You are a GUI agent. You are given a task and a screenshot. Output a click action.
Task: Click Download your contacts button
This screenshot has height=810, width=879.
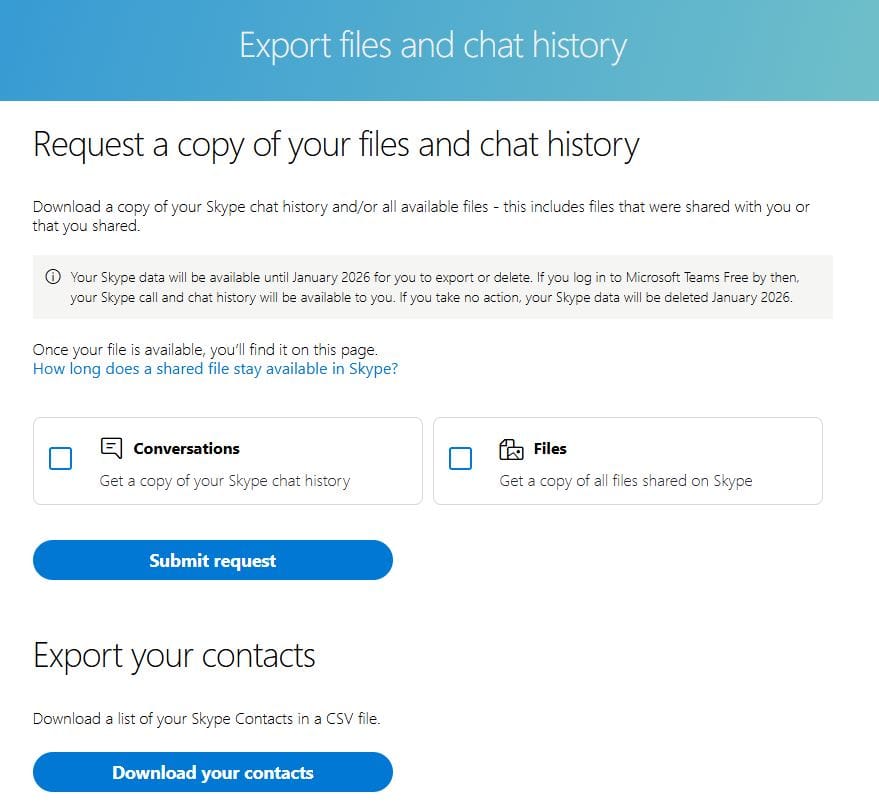click(213, 772)
